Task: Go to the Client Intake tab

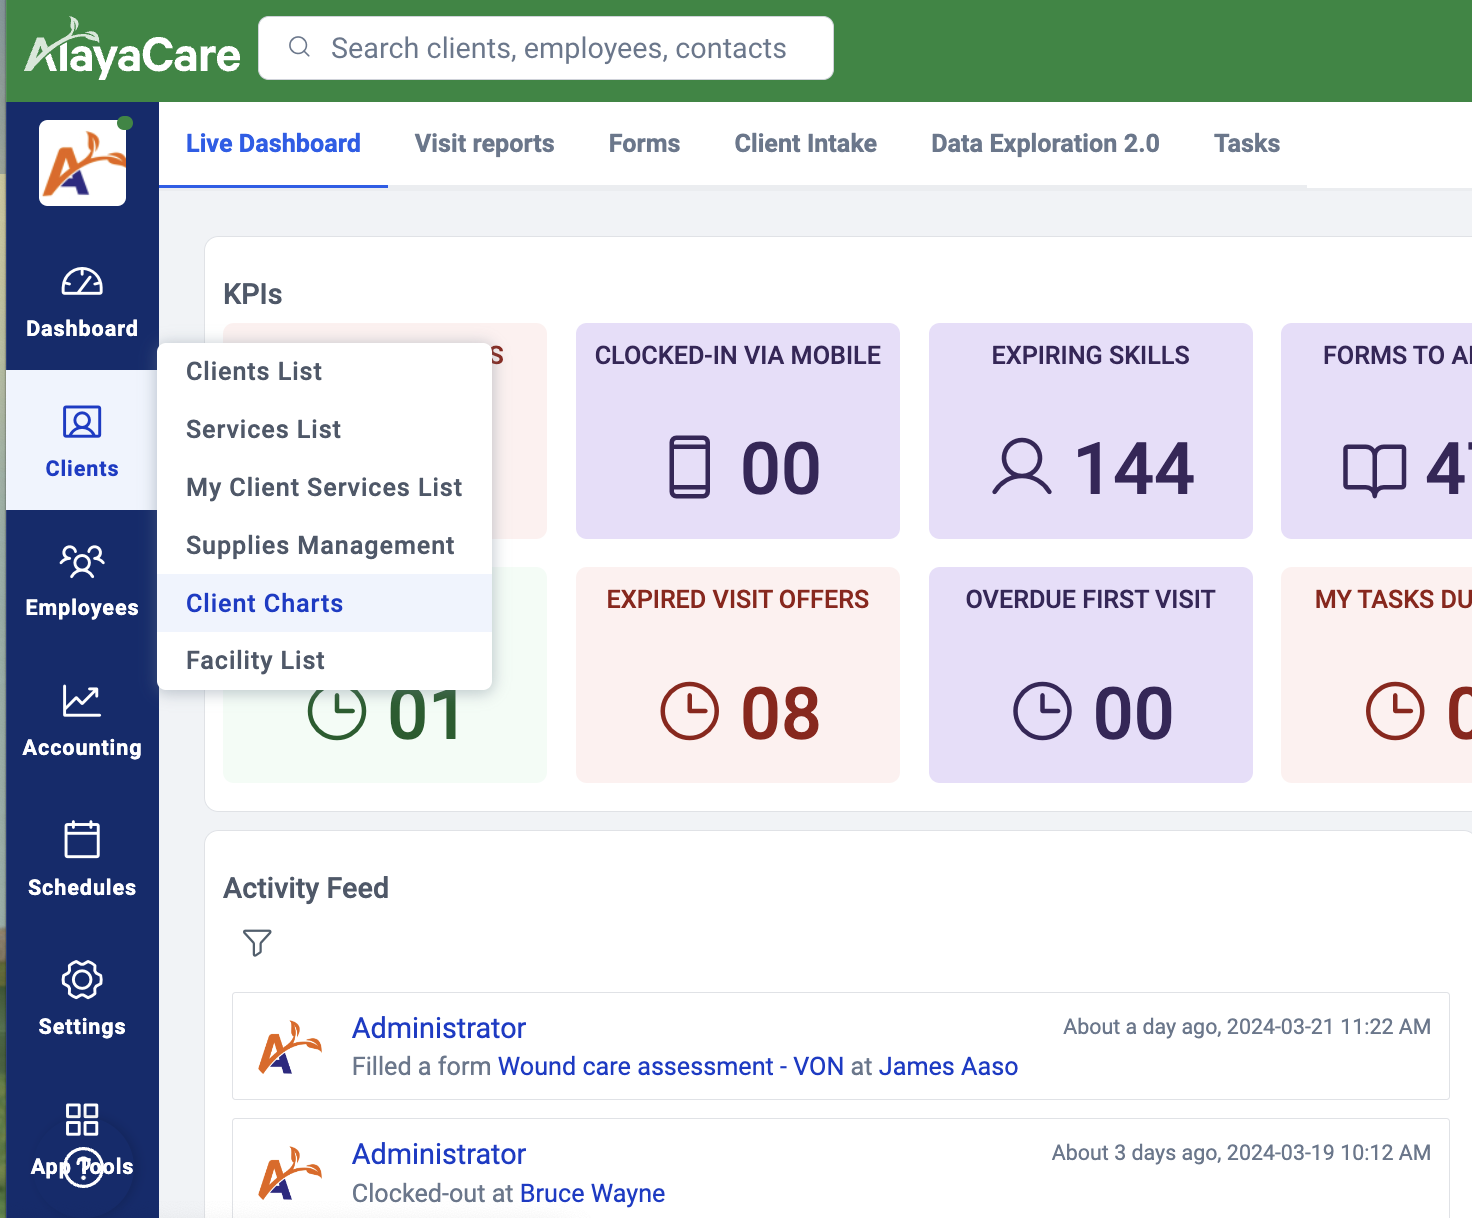Action: 805,143
